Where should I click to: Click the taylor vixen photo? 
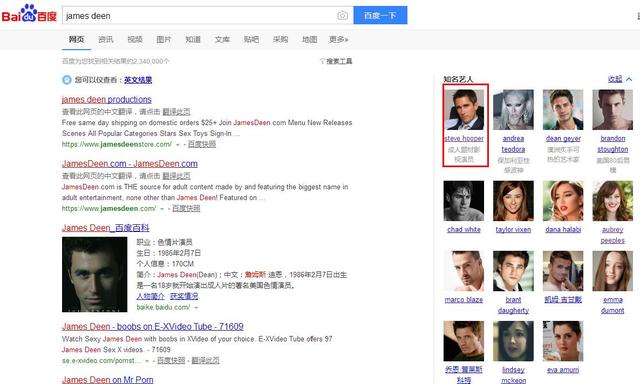(x=513, y=201)
